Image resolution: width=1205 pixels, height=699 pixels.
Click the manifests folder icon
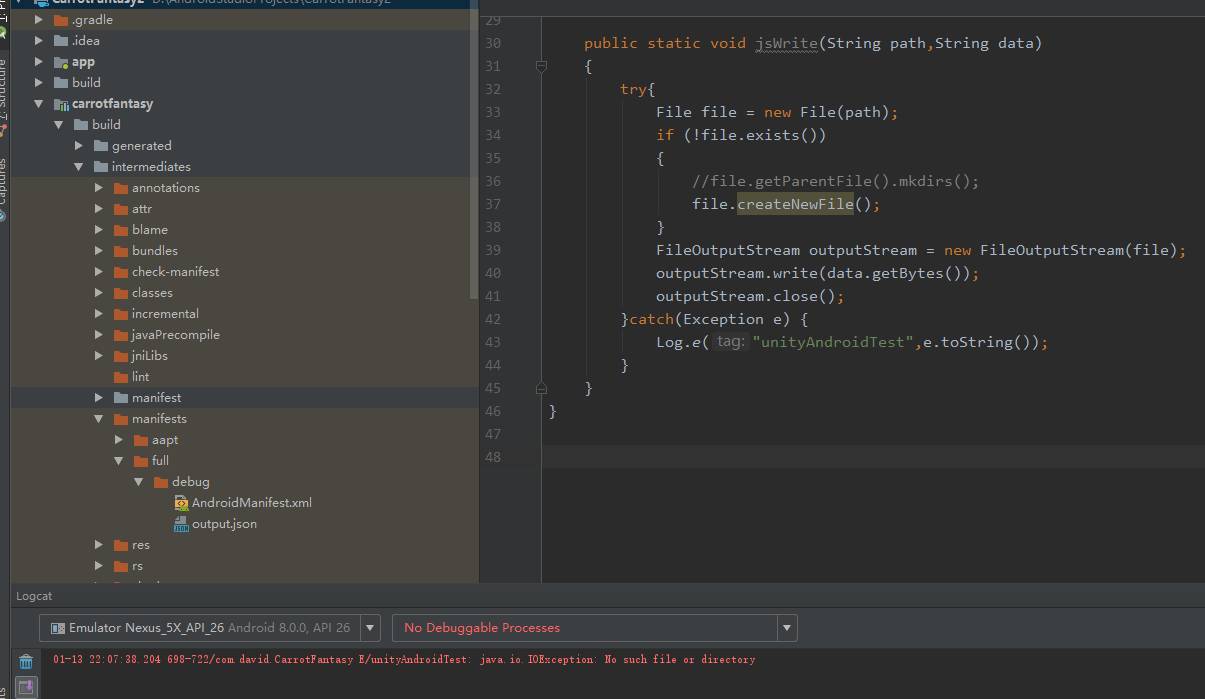(x=121, y=419)
